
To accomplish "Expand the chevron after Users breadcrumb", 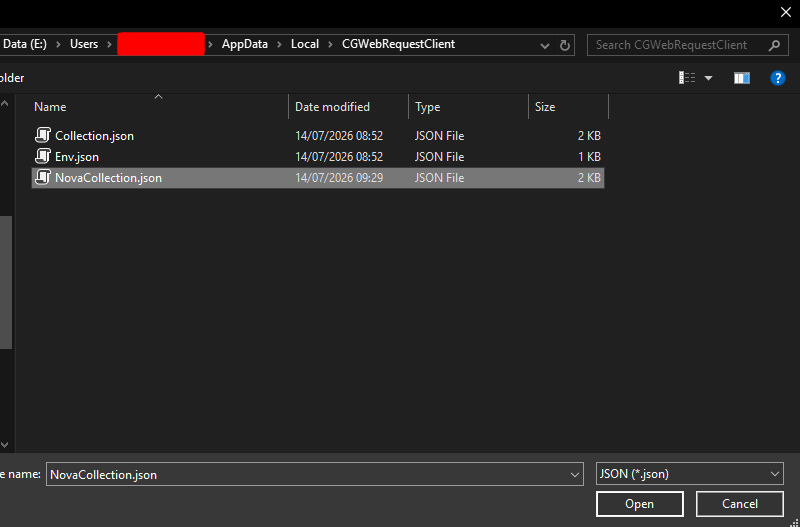I will 109,44.
